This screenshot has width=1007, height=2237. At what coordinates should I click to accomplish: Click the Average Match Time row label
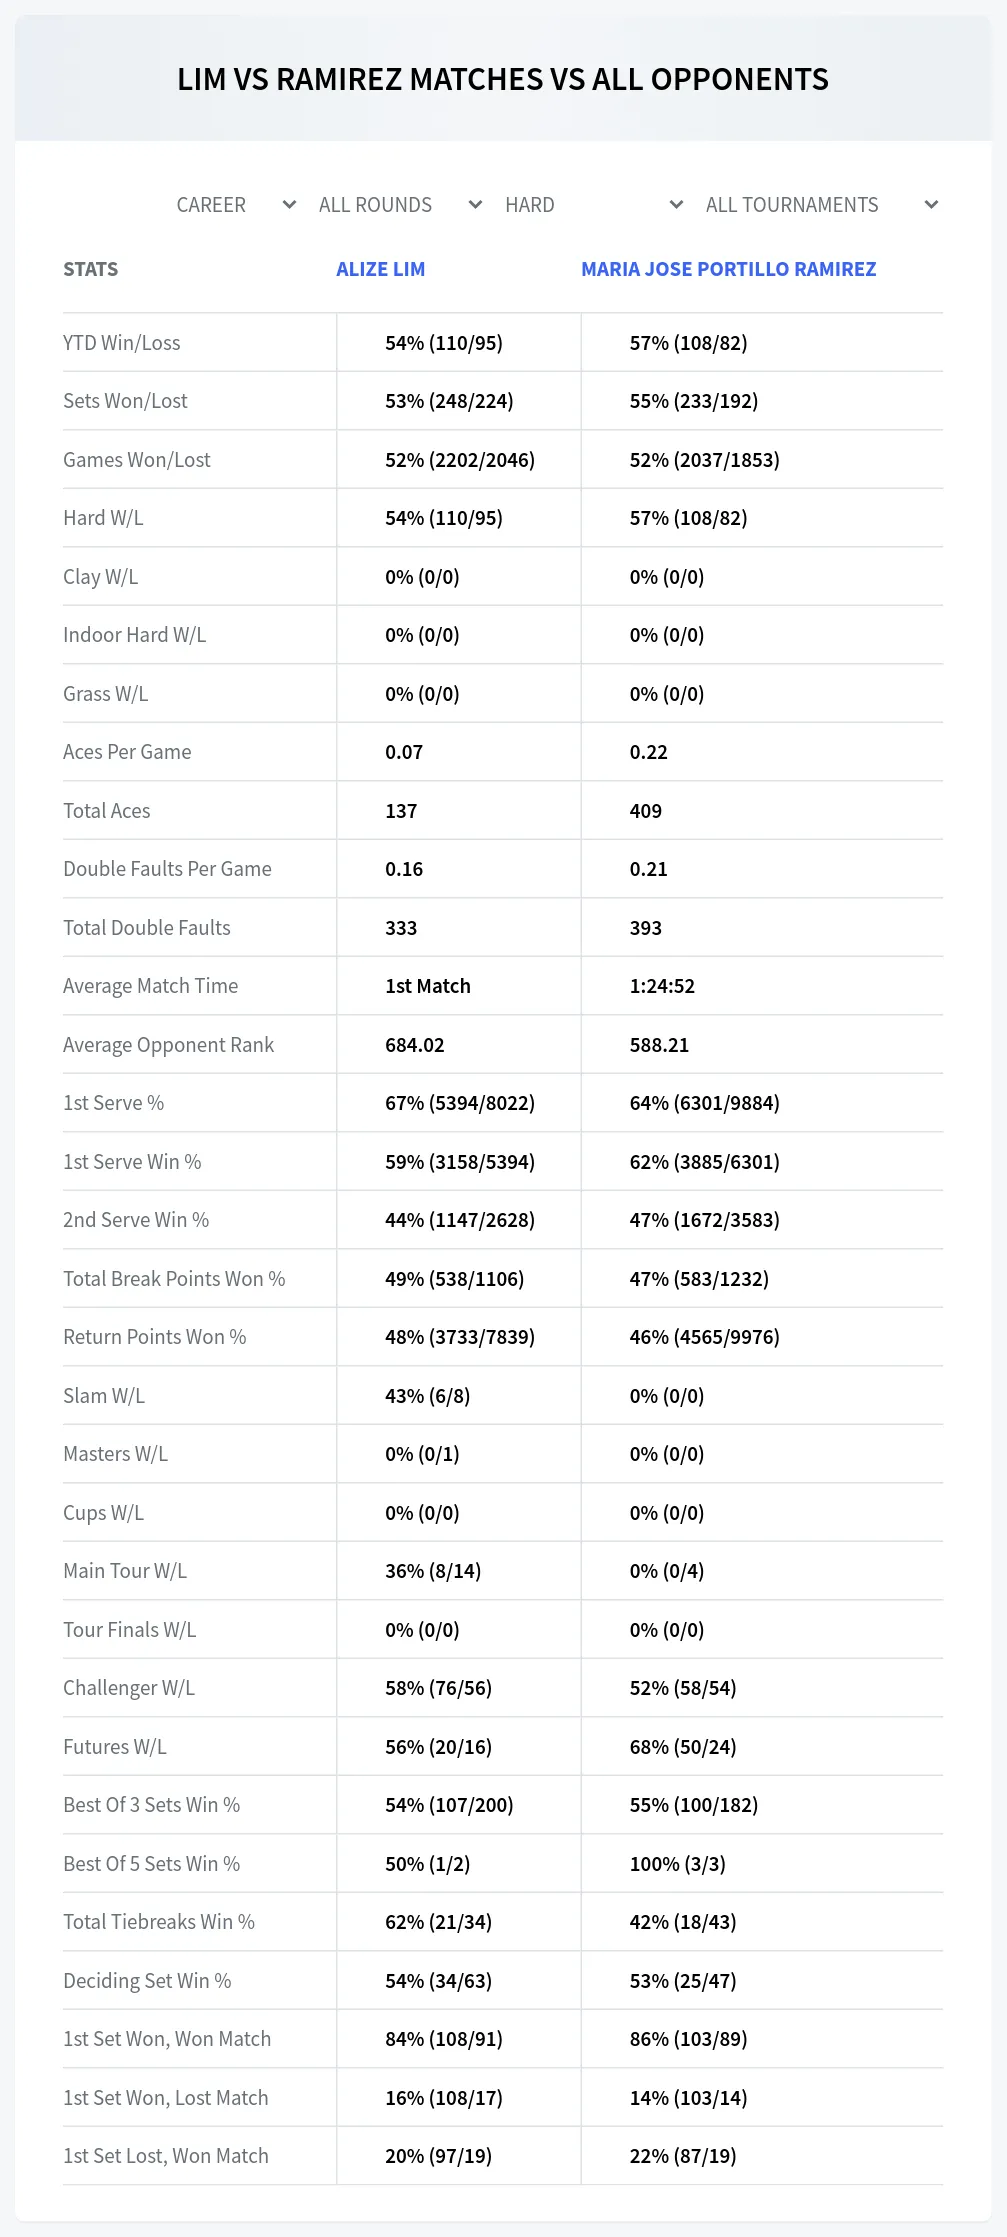click(x=151, y=986)
